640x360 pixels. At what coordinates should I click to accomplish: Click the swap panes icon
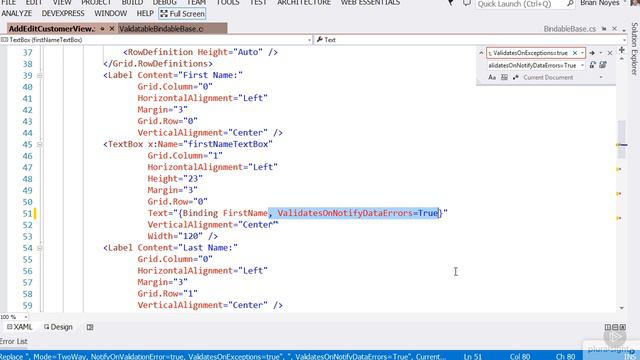click(90, 327)
